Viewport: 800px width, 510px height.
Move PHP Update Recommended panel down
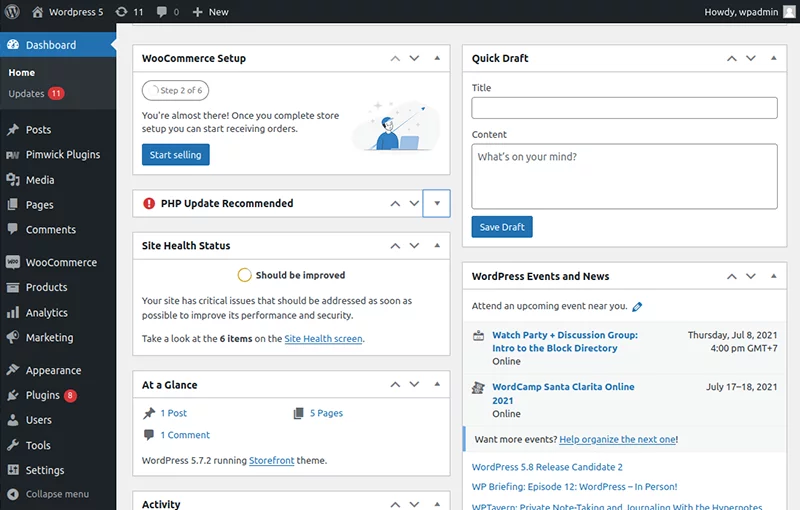[414, 203]
